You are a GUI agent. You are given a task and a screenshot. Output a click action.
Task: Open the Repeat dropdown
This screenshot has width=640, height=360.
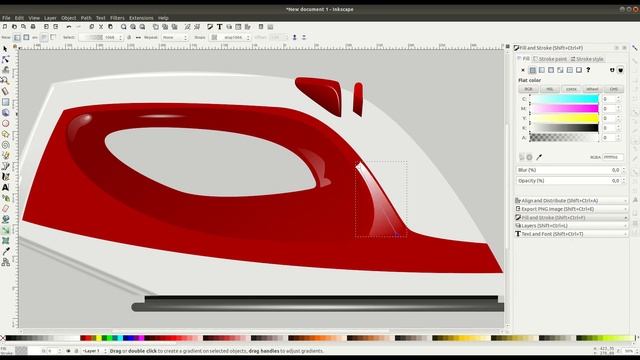(x=174, y=38)
